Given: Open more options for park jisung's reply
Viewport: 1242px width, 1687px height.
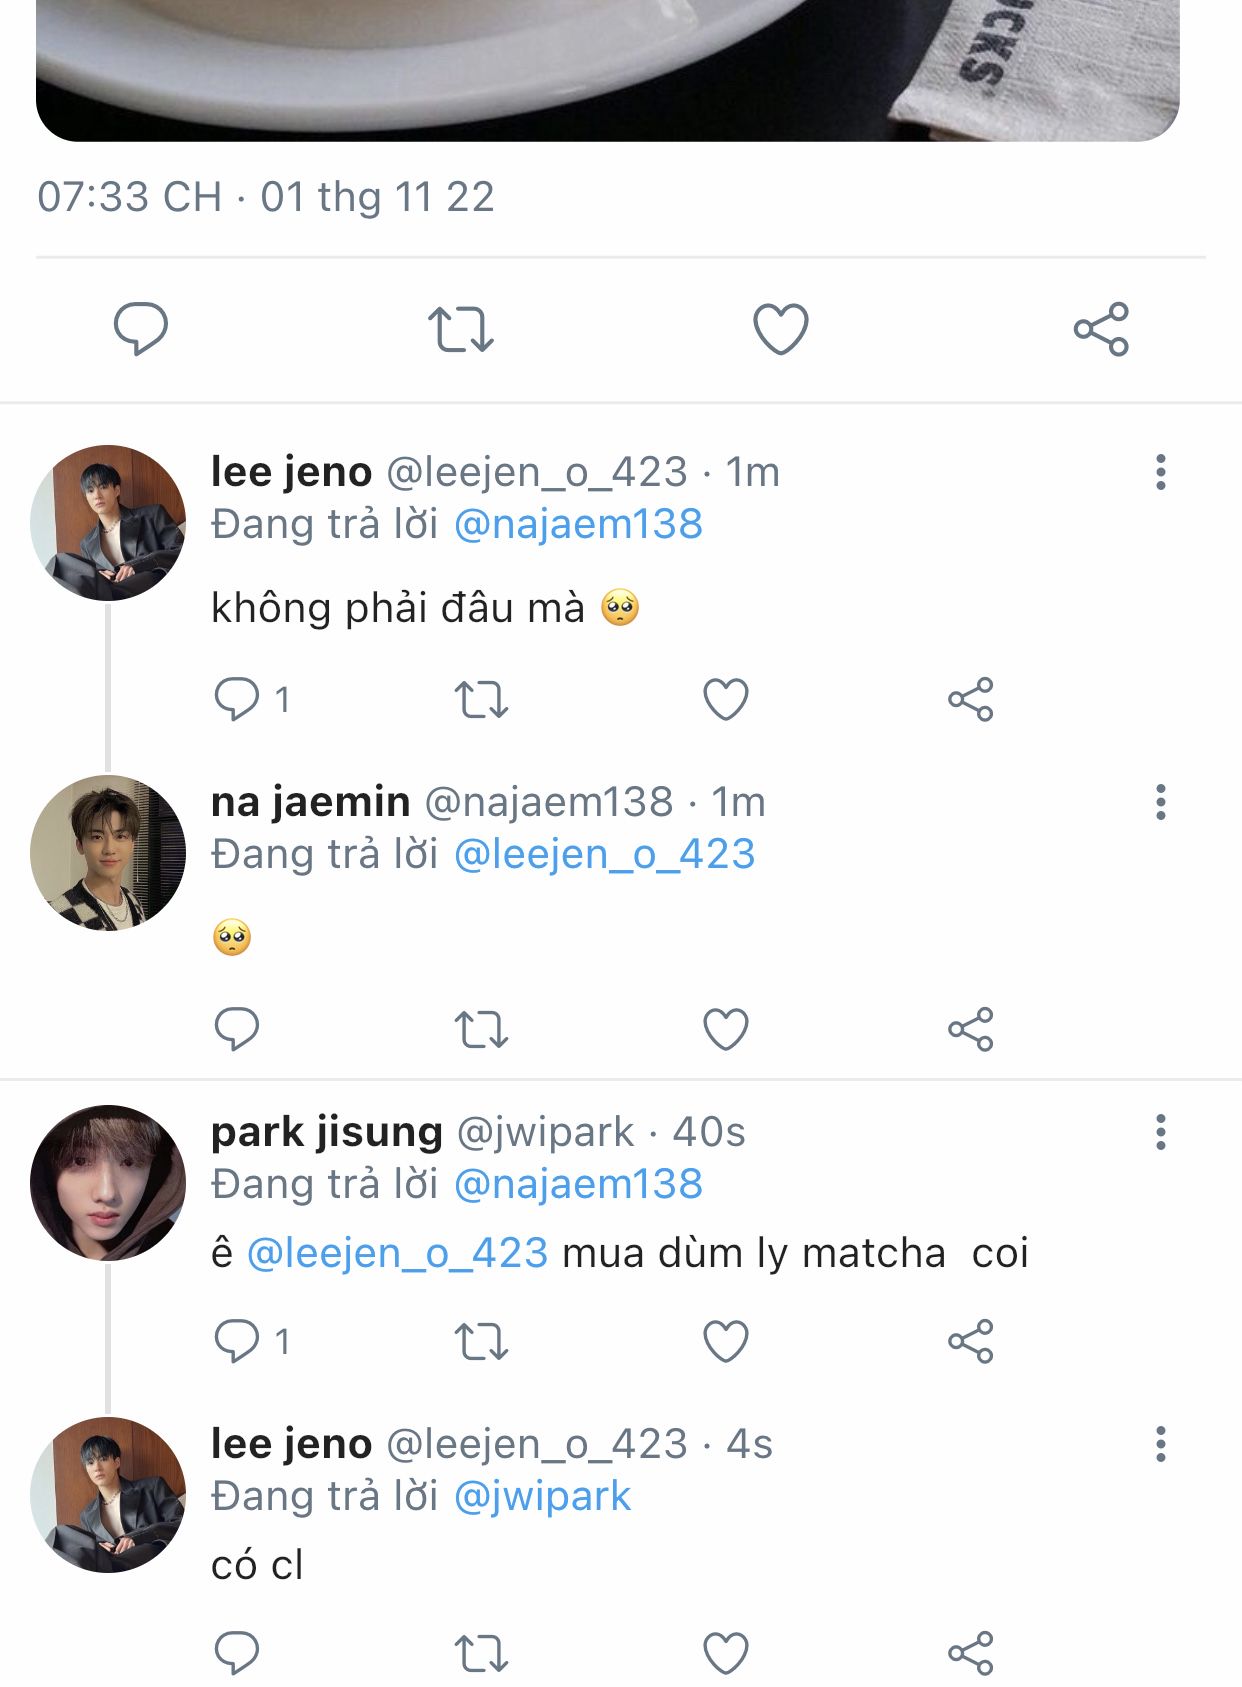Looking at the screenshot, I should [x=1160, y=1132].
